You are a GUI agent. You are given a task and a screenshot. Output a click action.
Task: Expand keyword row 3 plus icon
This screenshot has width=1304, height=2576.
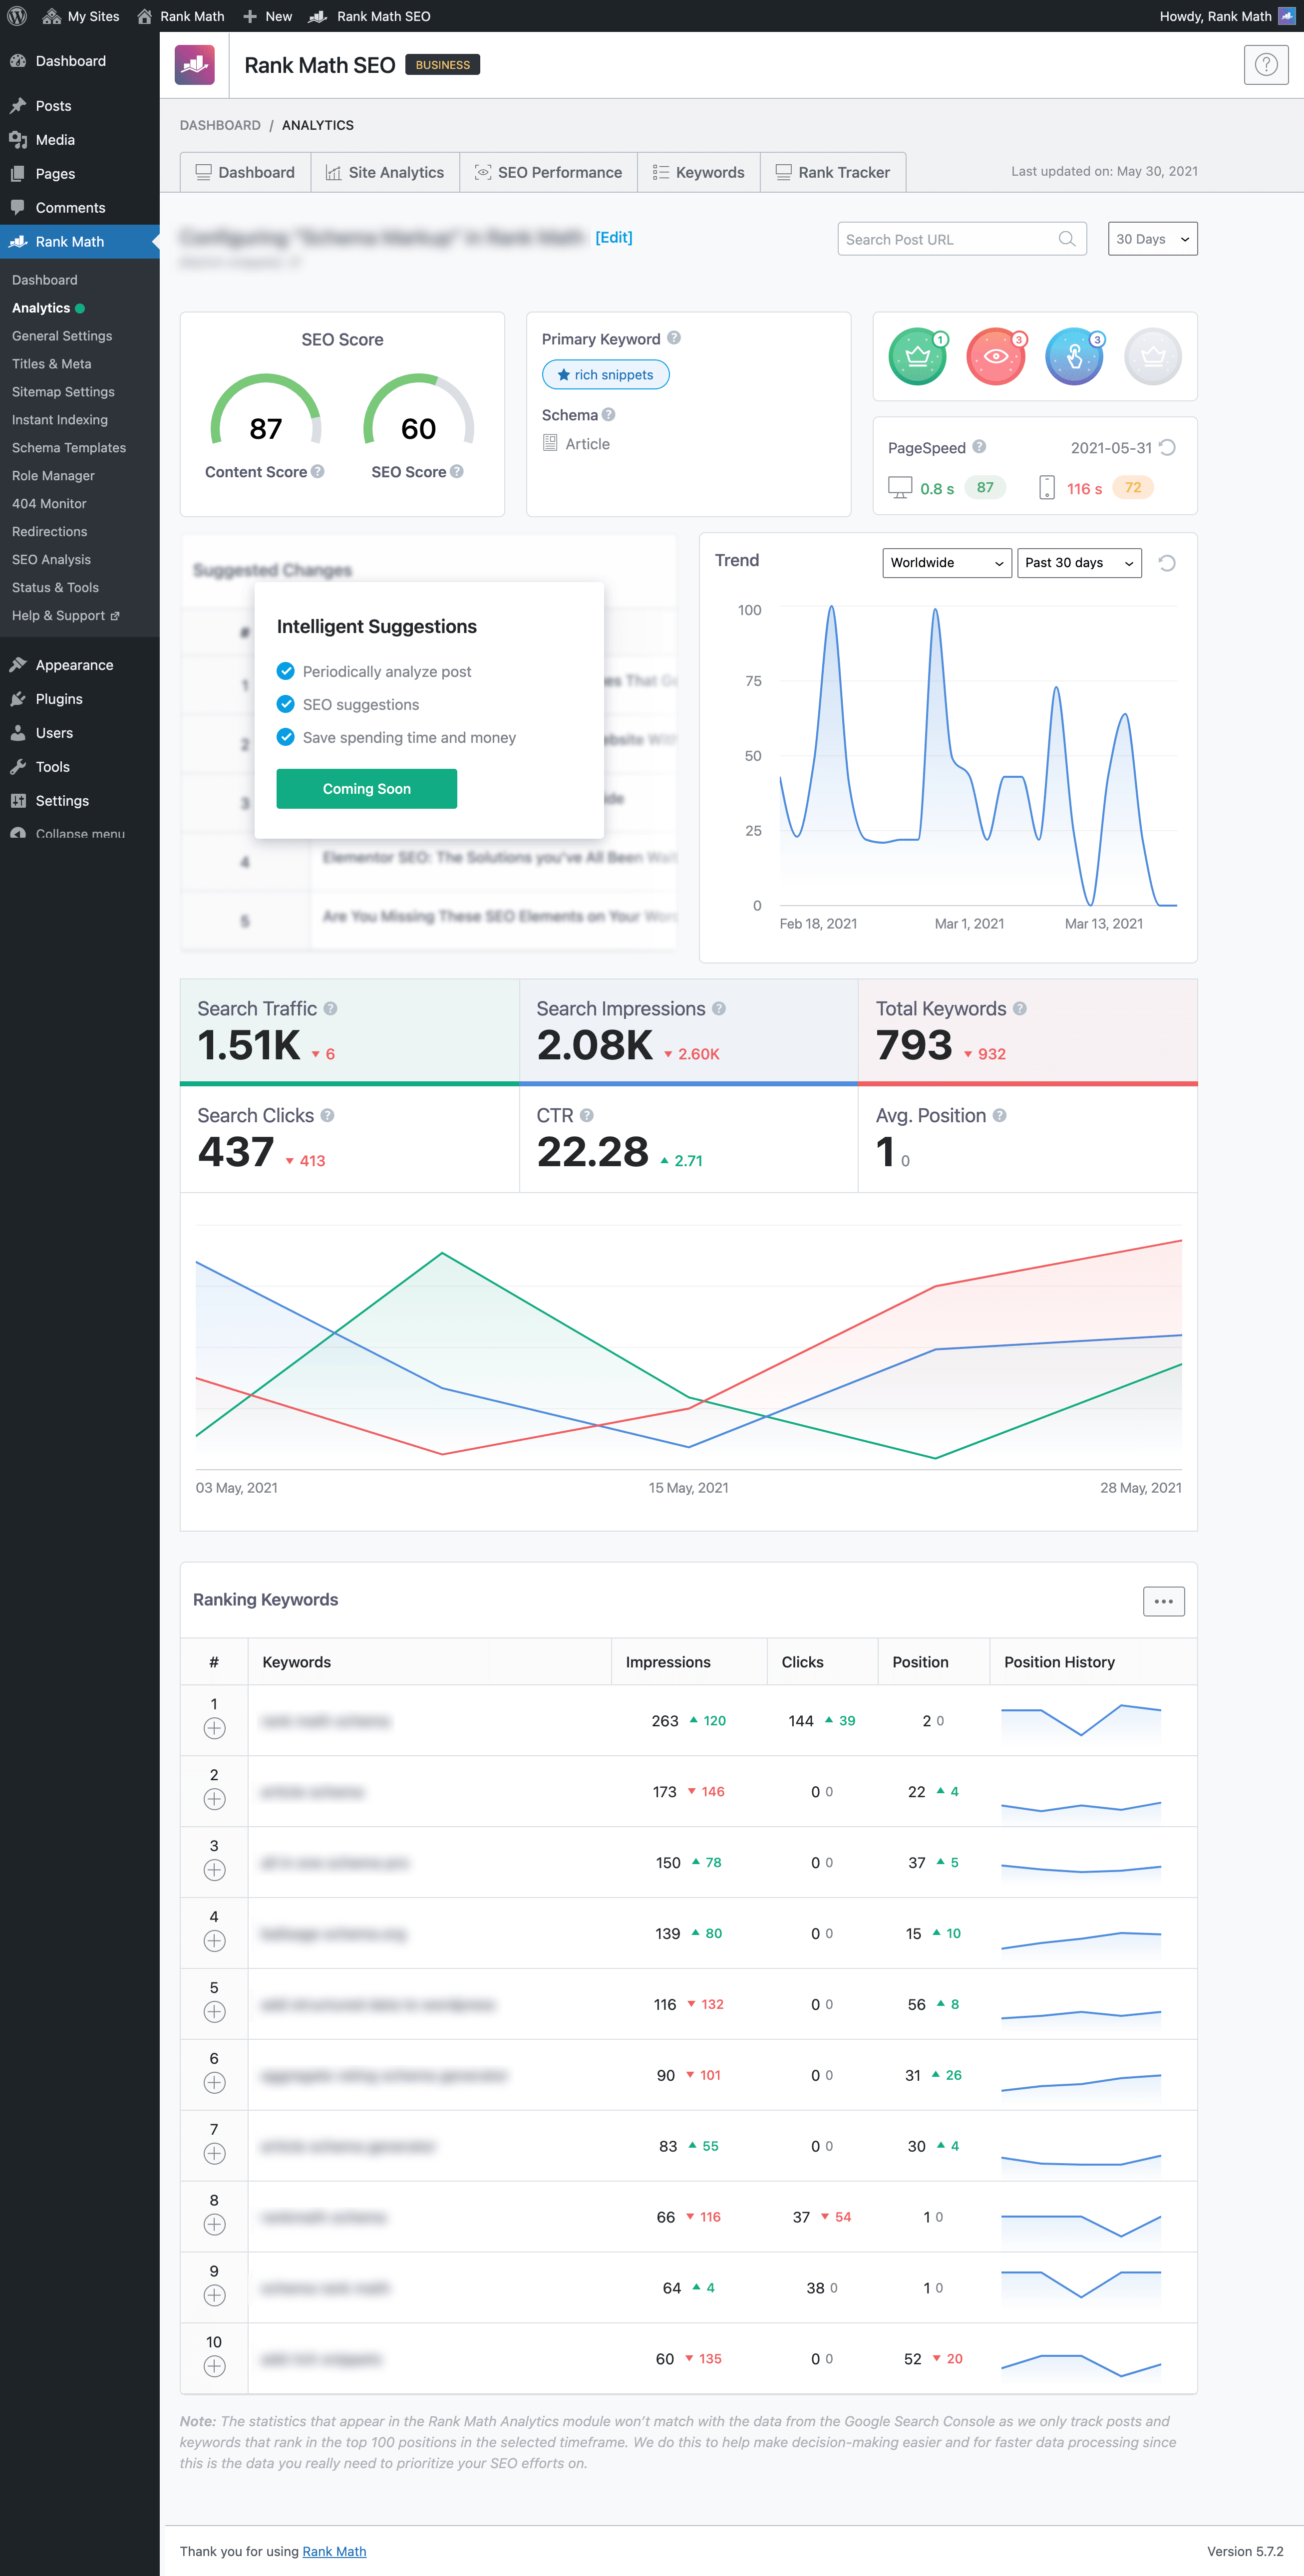point(214,1870)
